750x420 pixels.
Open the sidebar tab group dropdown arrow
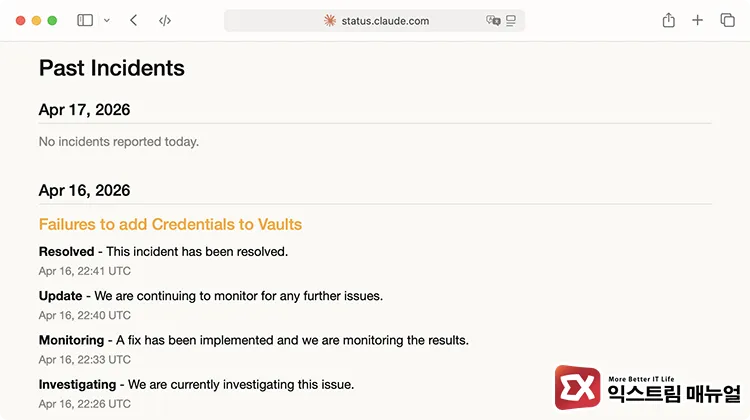pyautogui.click(x=106, y=20)
